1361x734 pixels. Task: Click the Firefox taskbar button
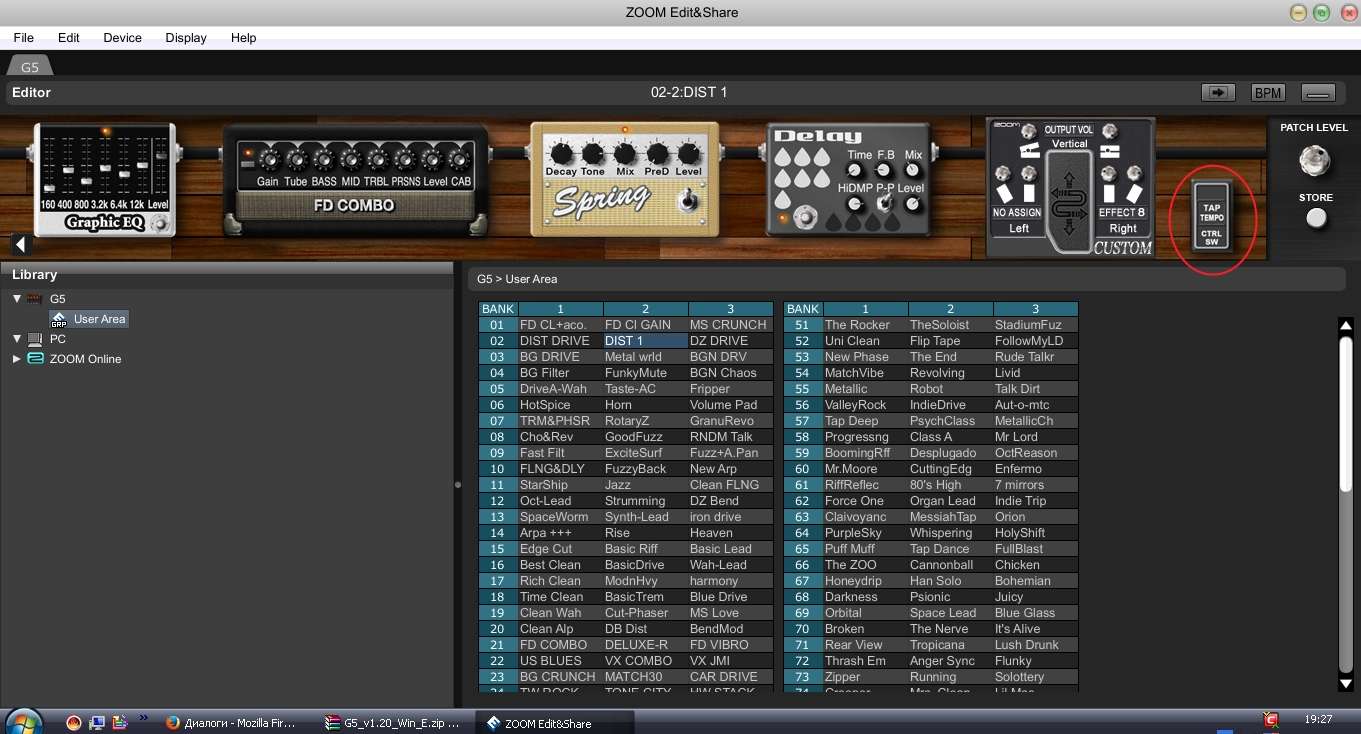click(230, 722)
